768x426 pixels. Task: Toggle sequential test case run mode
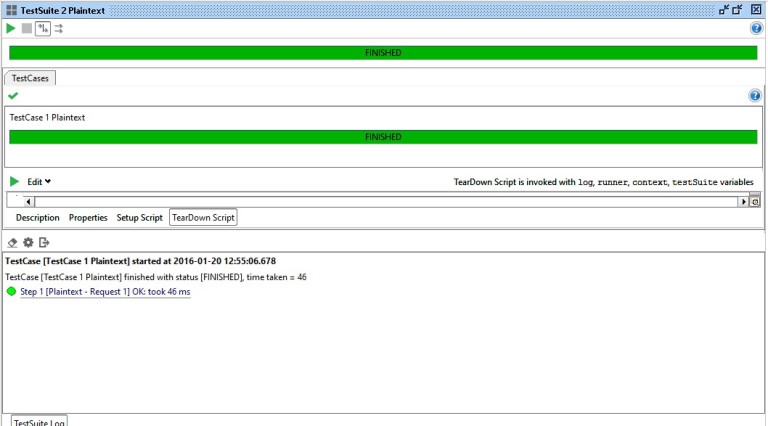point(43,28)
